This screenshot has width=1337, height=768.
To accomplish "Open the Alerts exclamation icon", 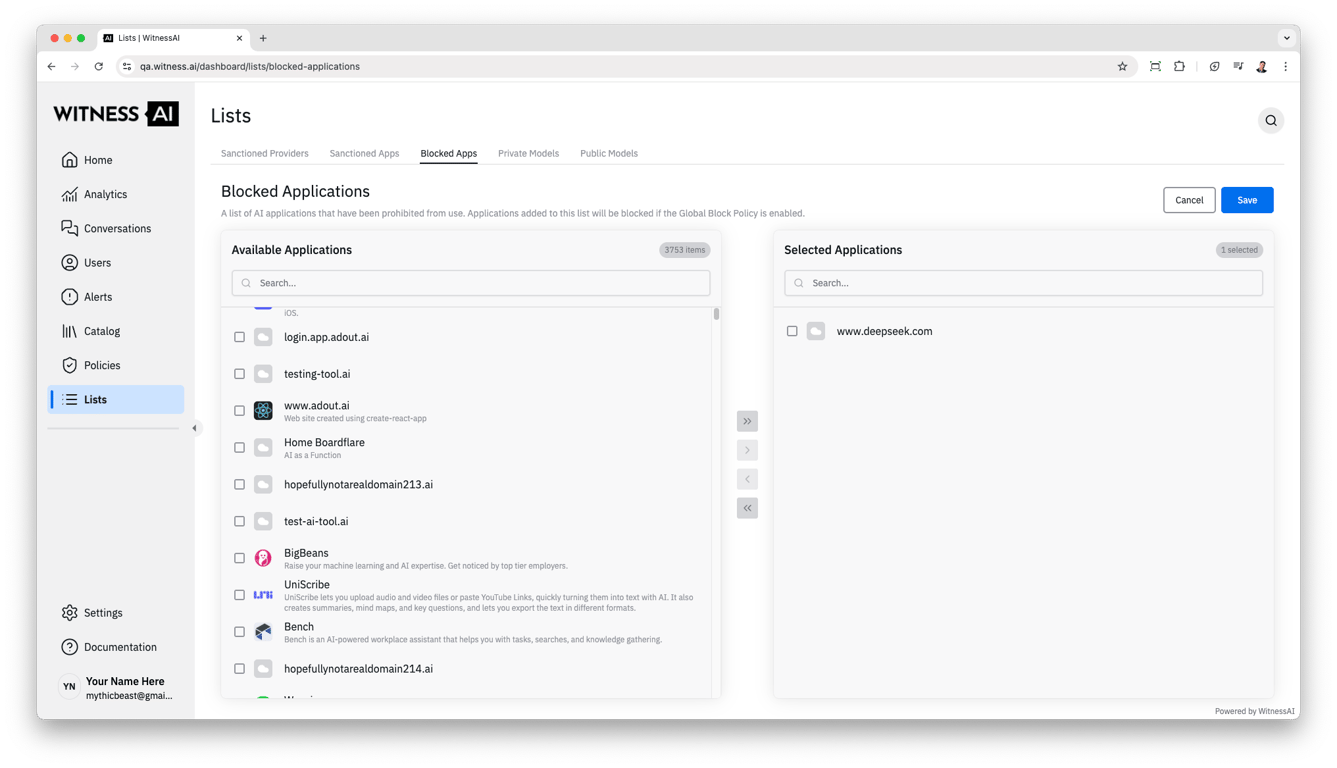I will [x=69, y=297].
